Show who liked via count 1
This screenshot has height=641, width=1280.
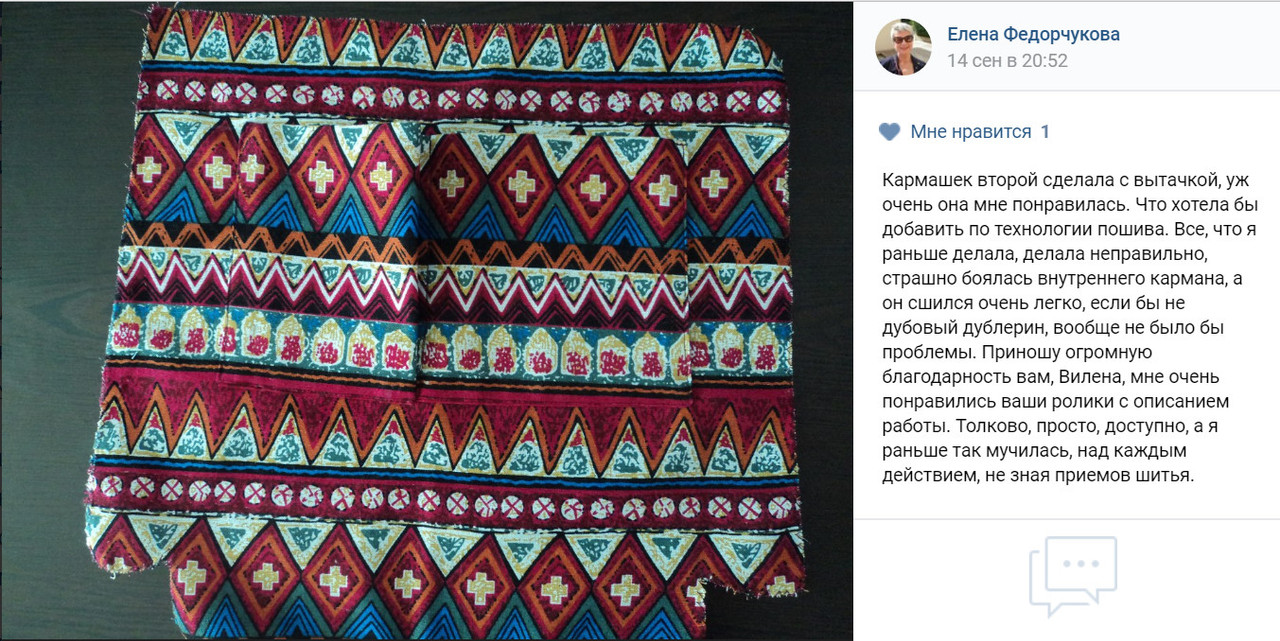1045,132
